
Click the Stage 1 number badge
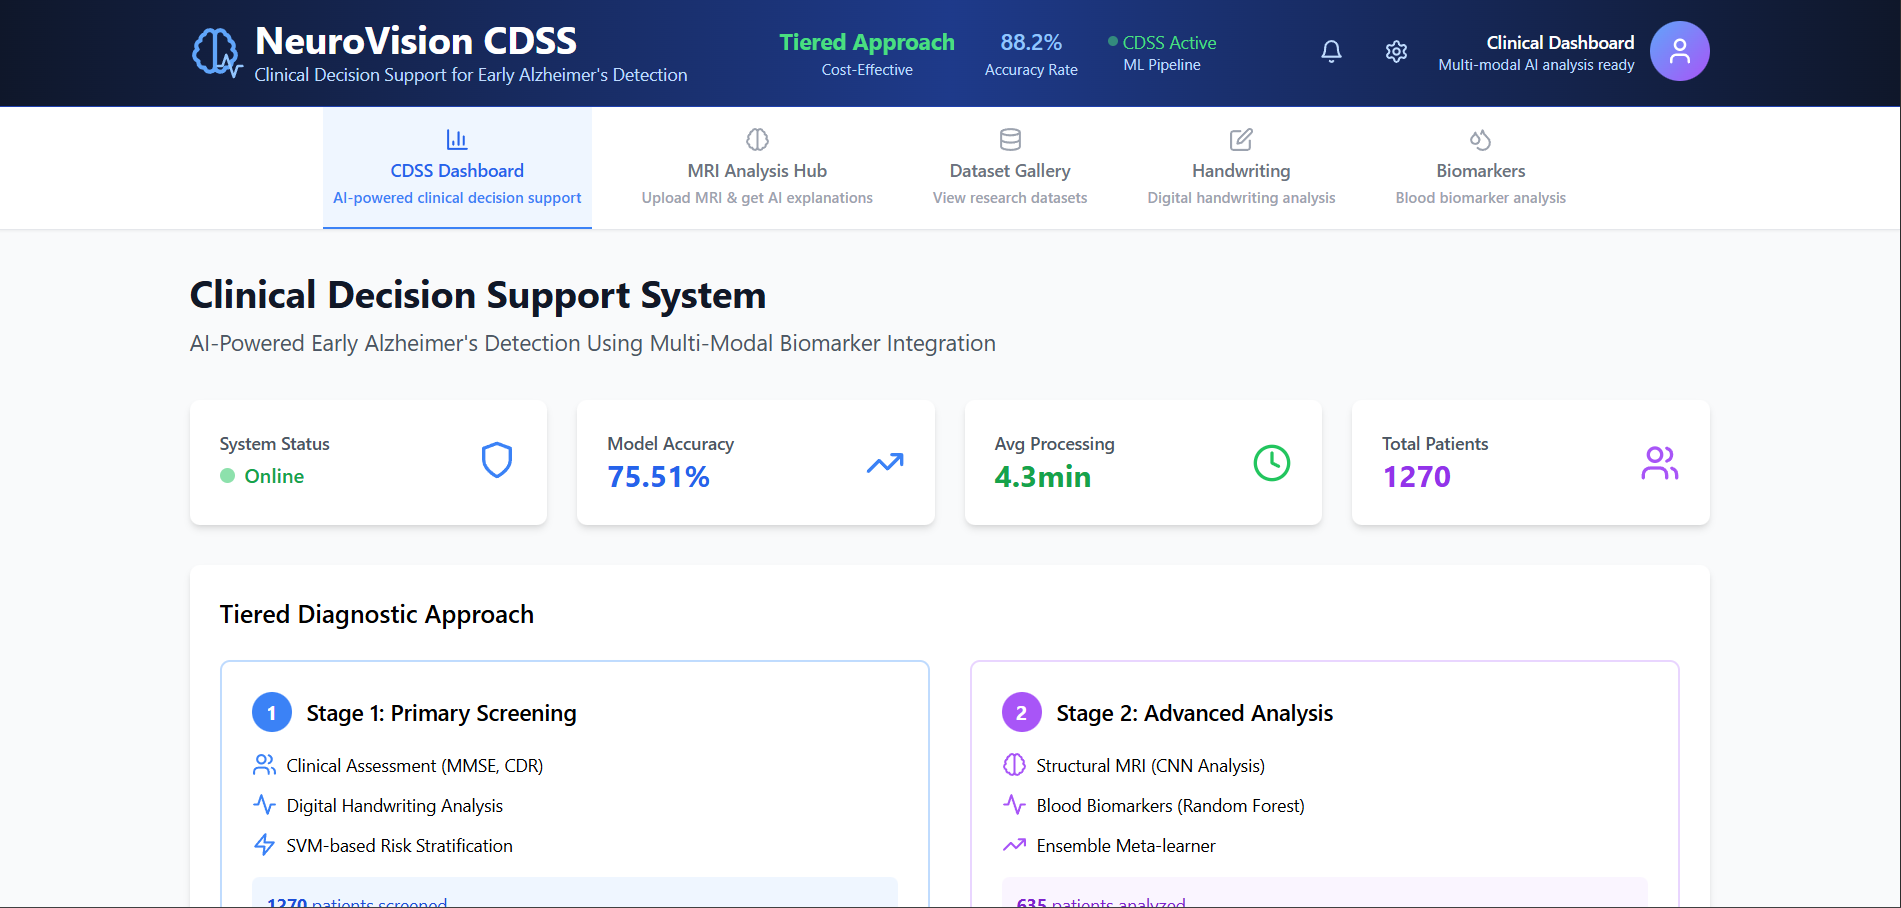point(272,713)
